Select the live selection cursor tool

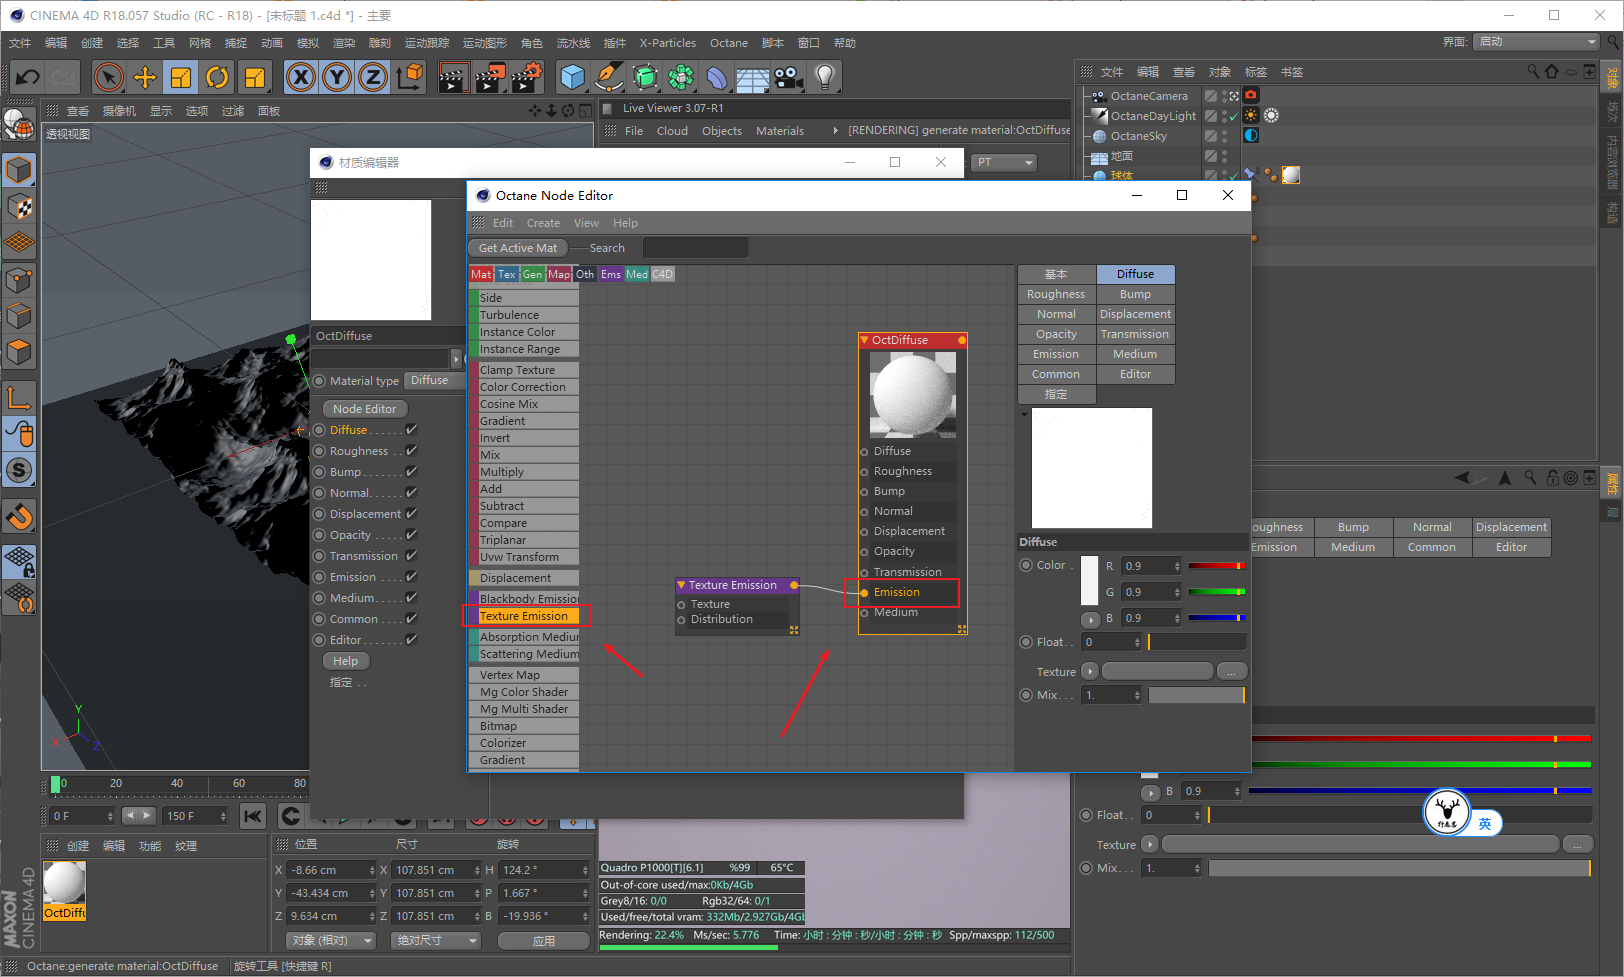[x=109, y=77]
